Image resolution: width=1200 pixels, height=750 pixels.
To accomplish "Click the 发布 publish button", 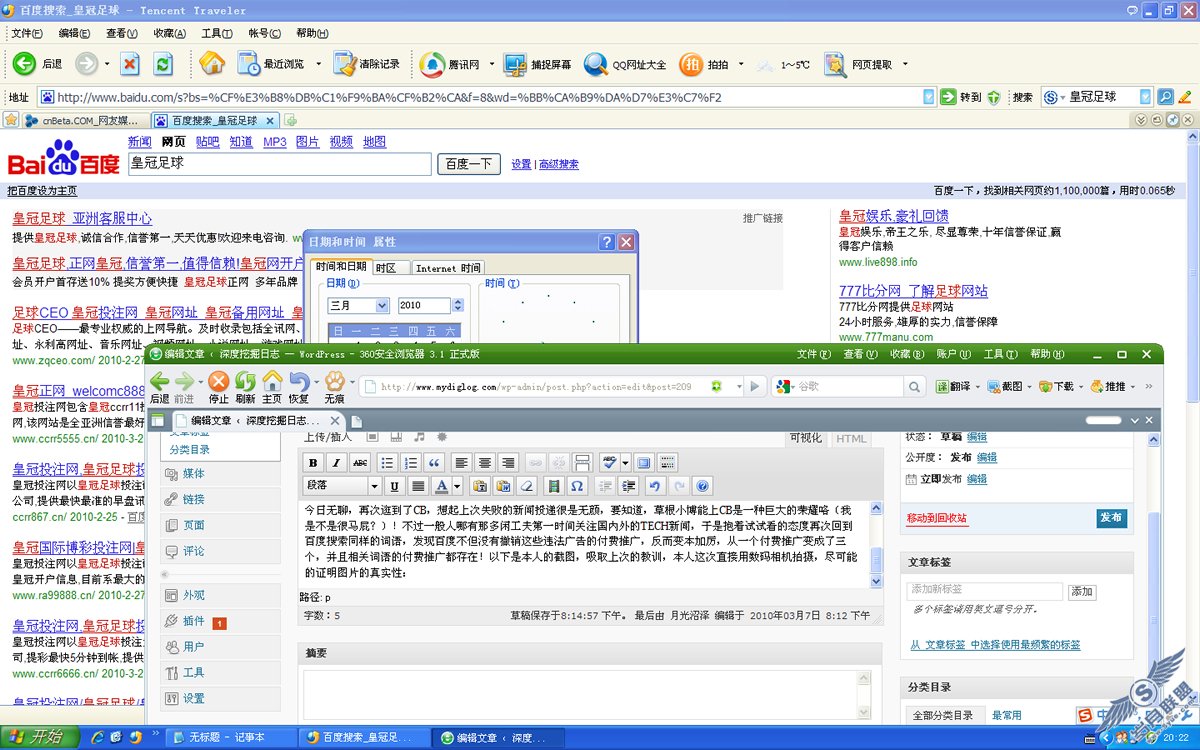I will 1110,517.
